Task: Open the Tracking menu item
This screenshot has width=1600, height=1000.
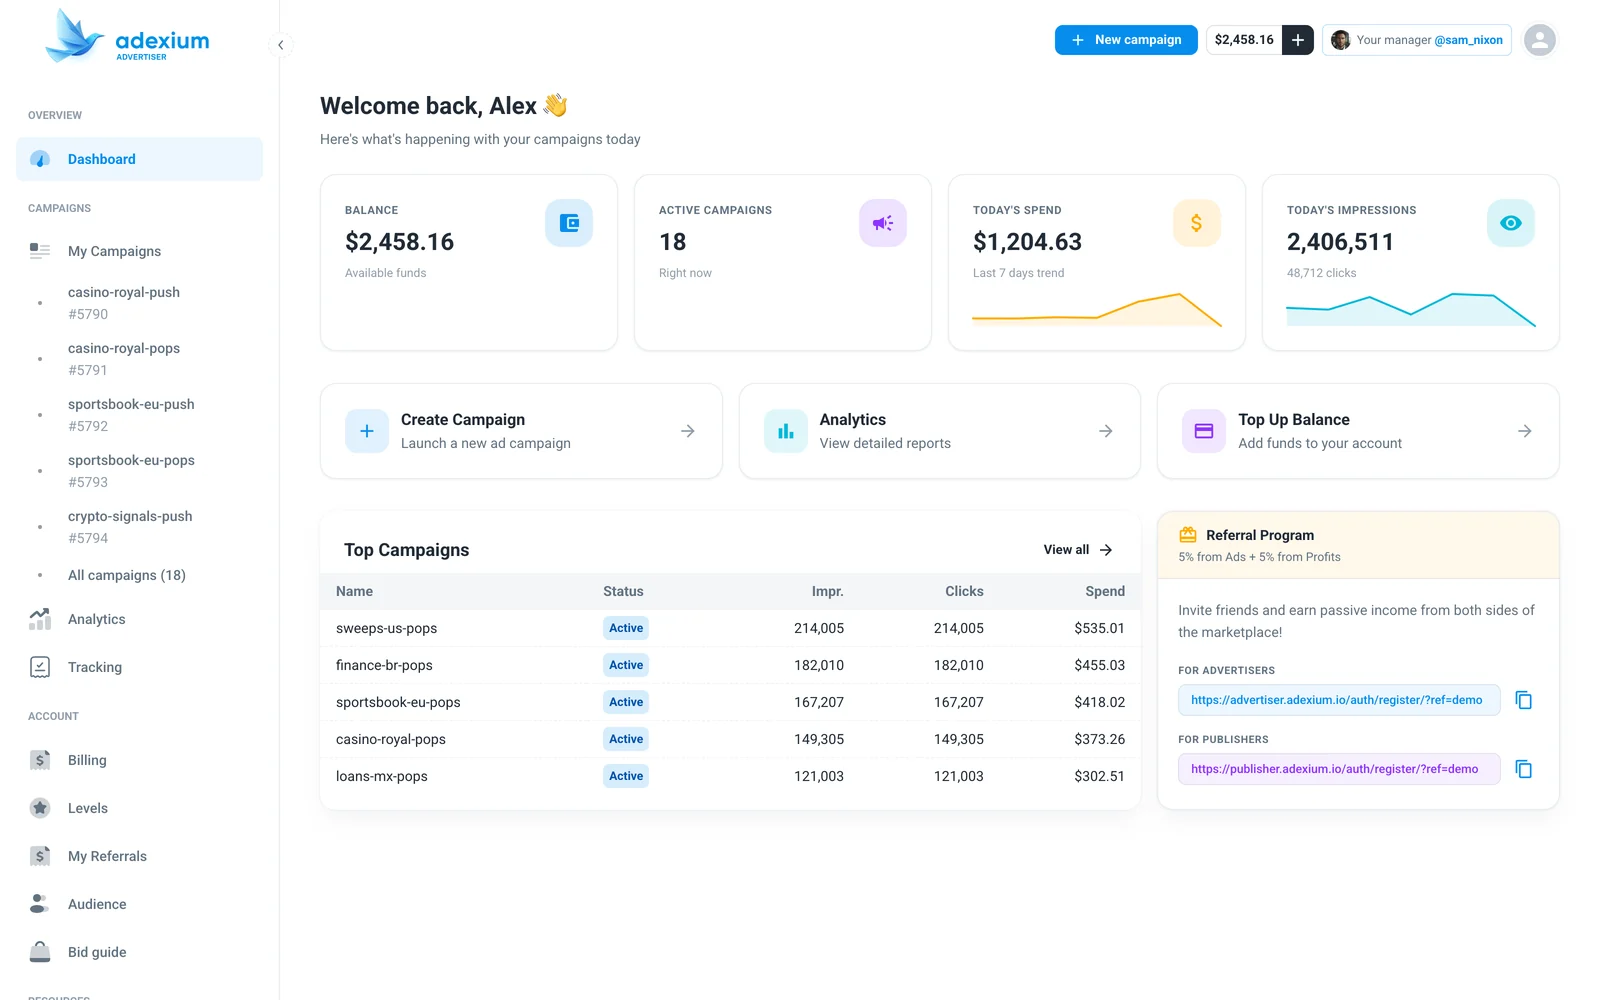Action: click(139, 667)
